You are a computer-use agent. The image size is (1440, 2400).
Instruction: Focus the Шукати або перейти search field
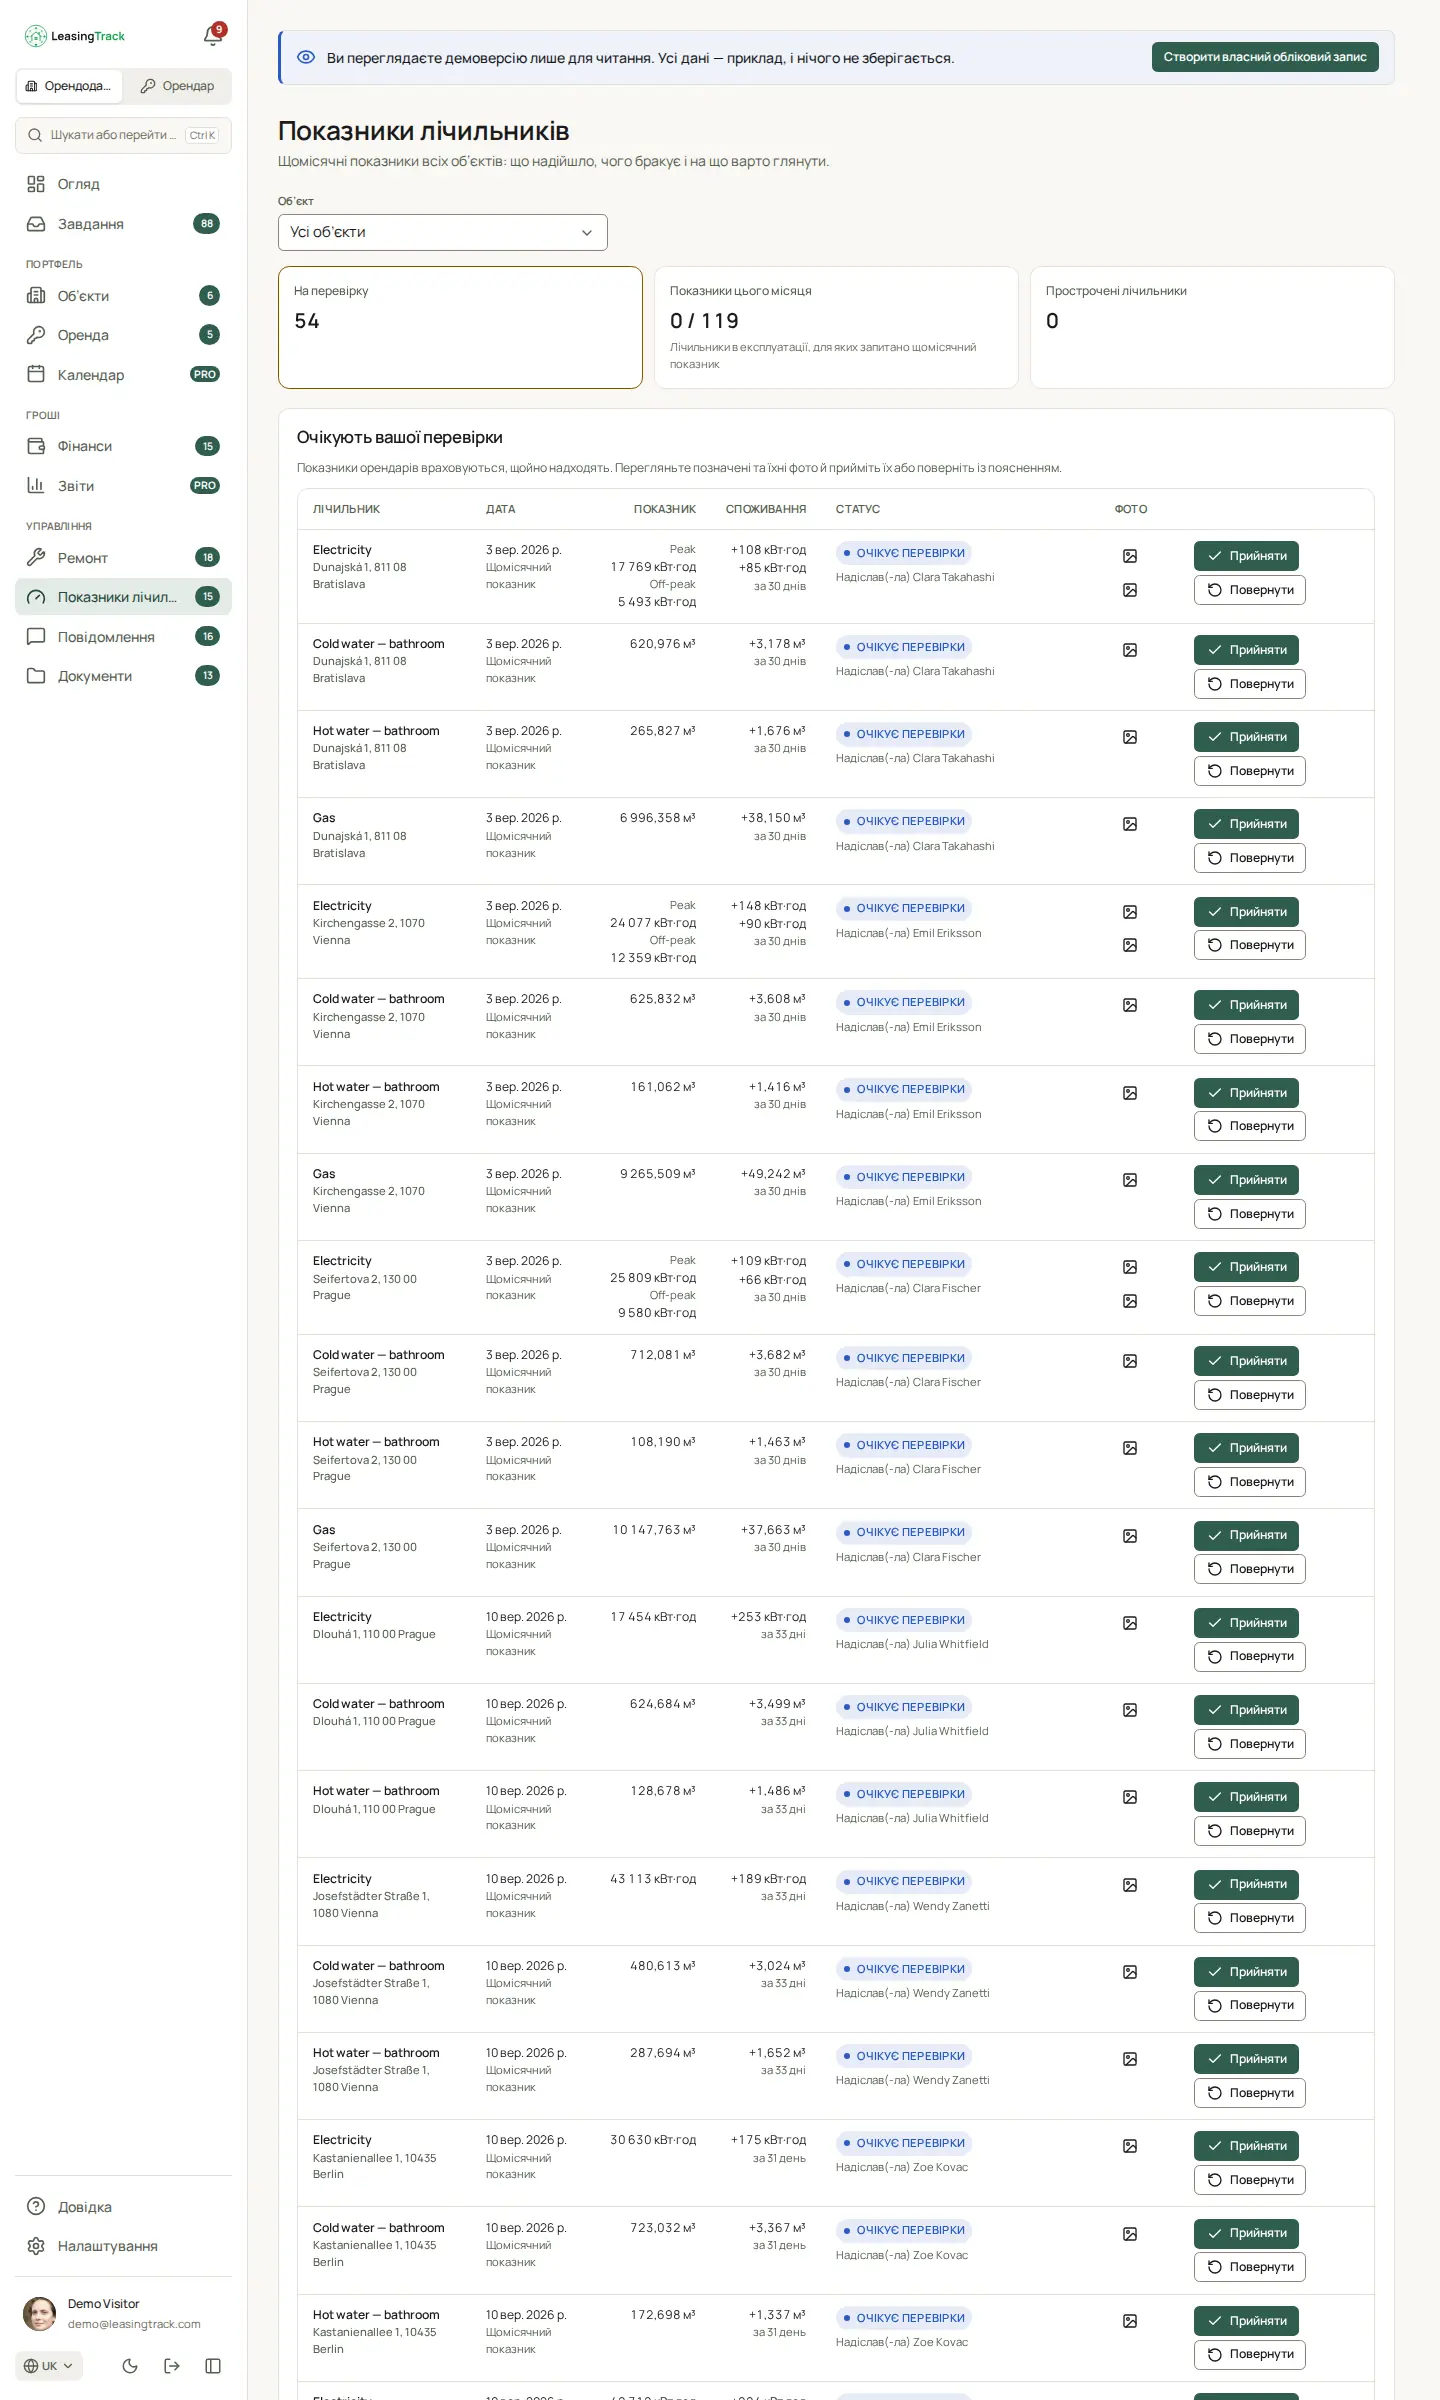(x=123, y=135)
